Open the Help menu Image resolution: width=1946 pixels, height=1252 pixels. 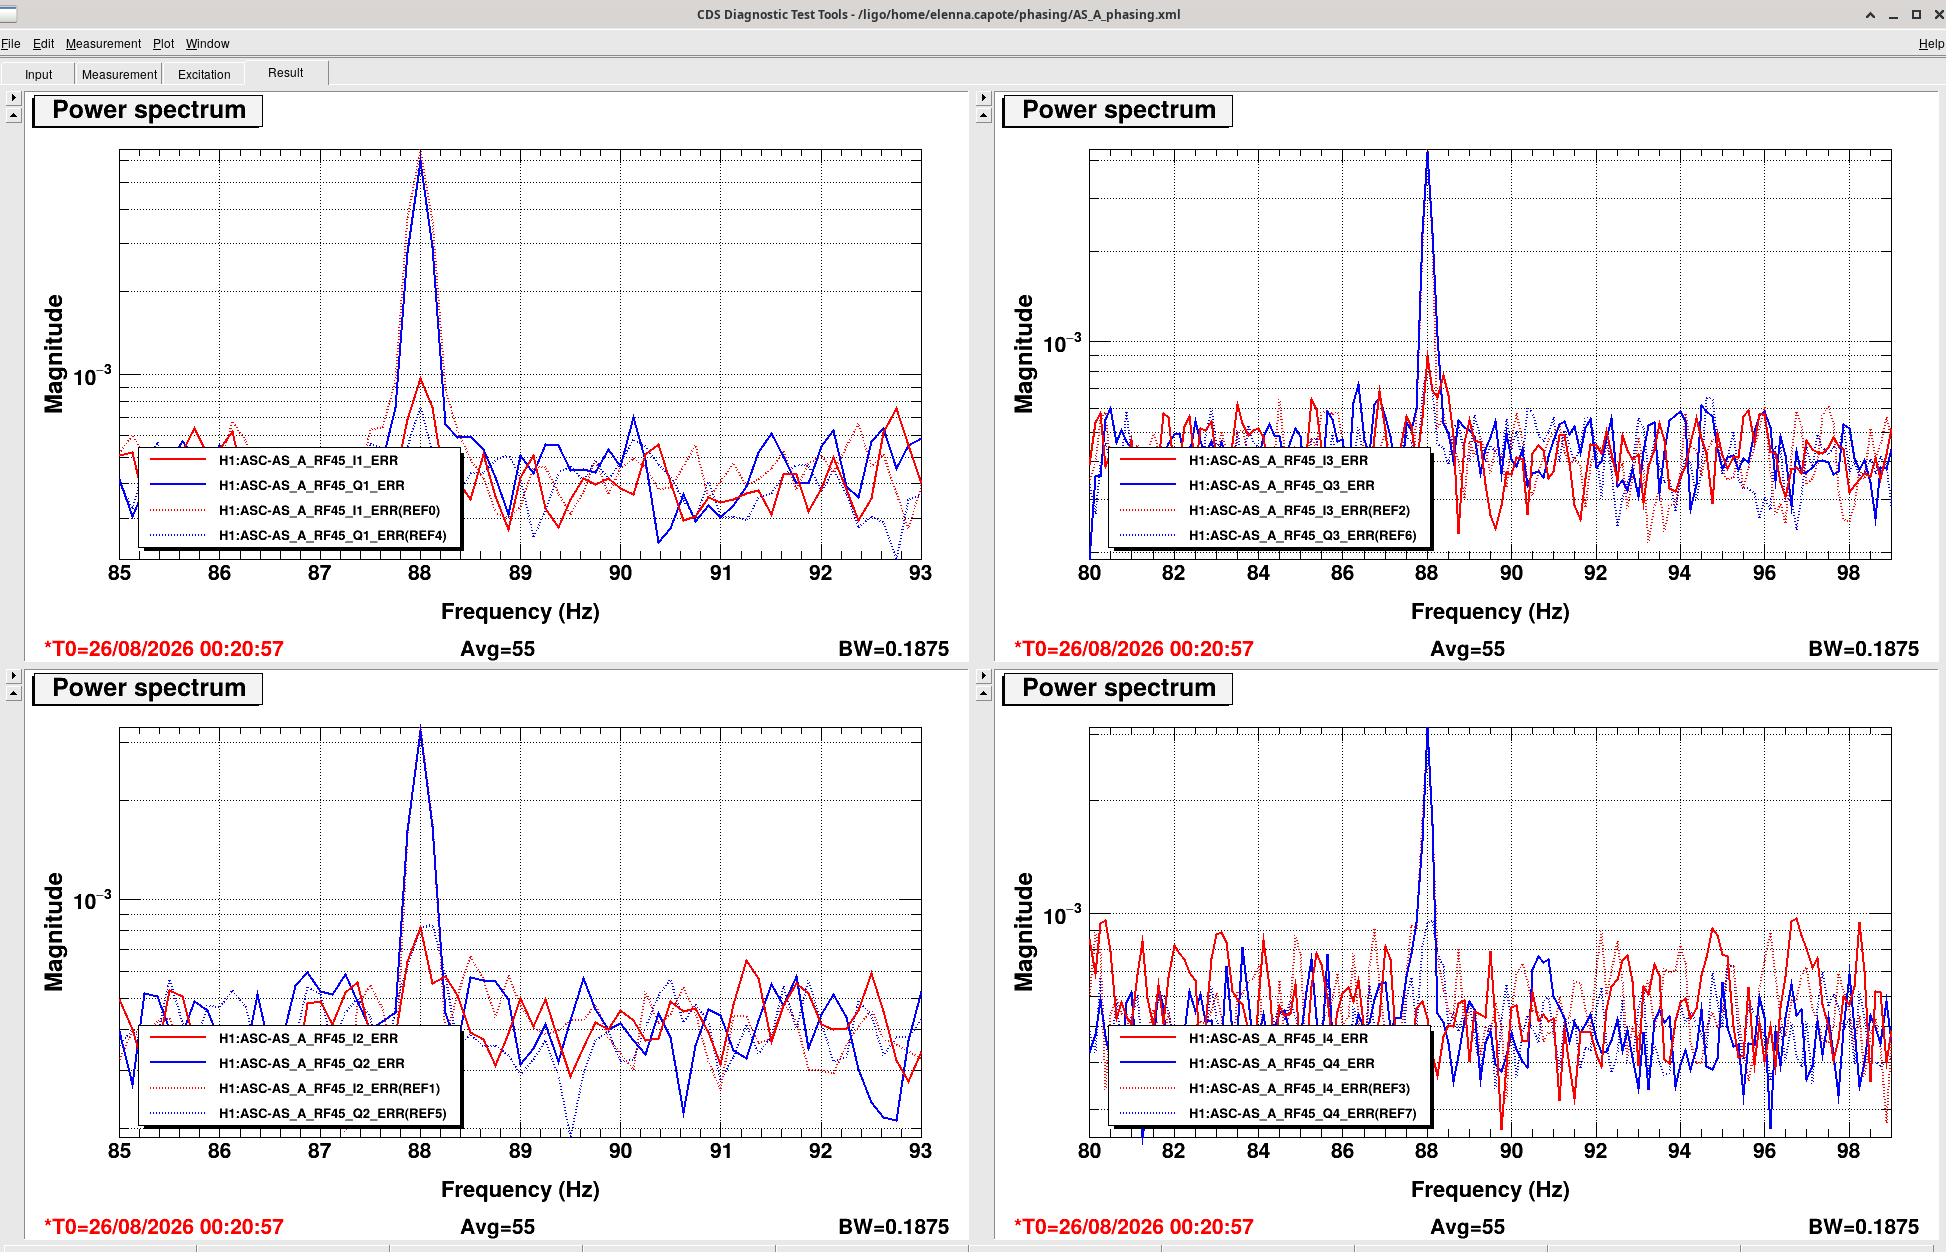pos(1931,44)
